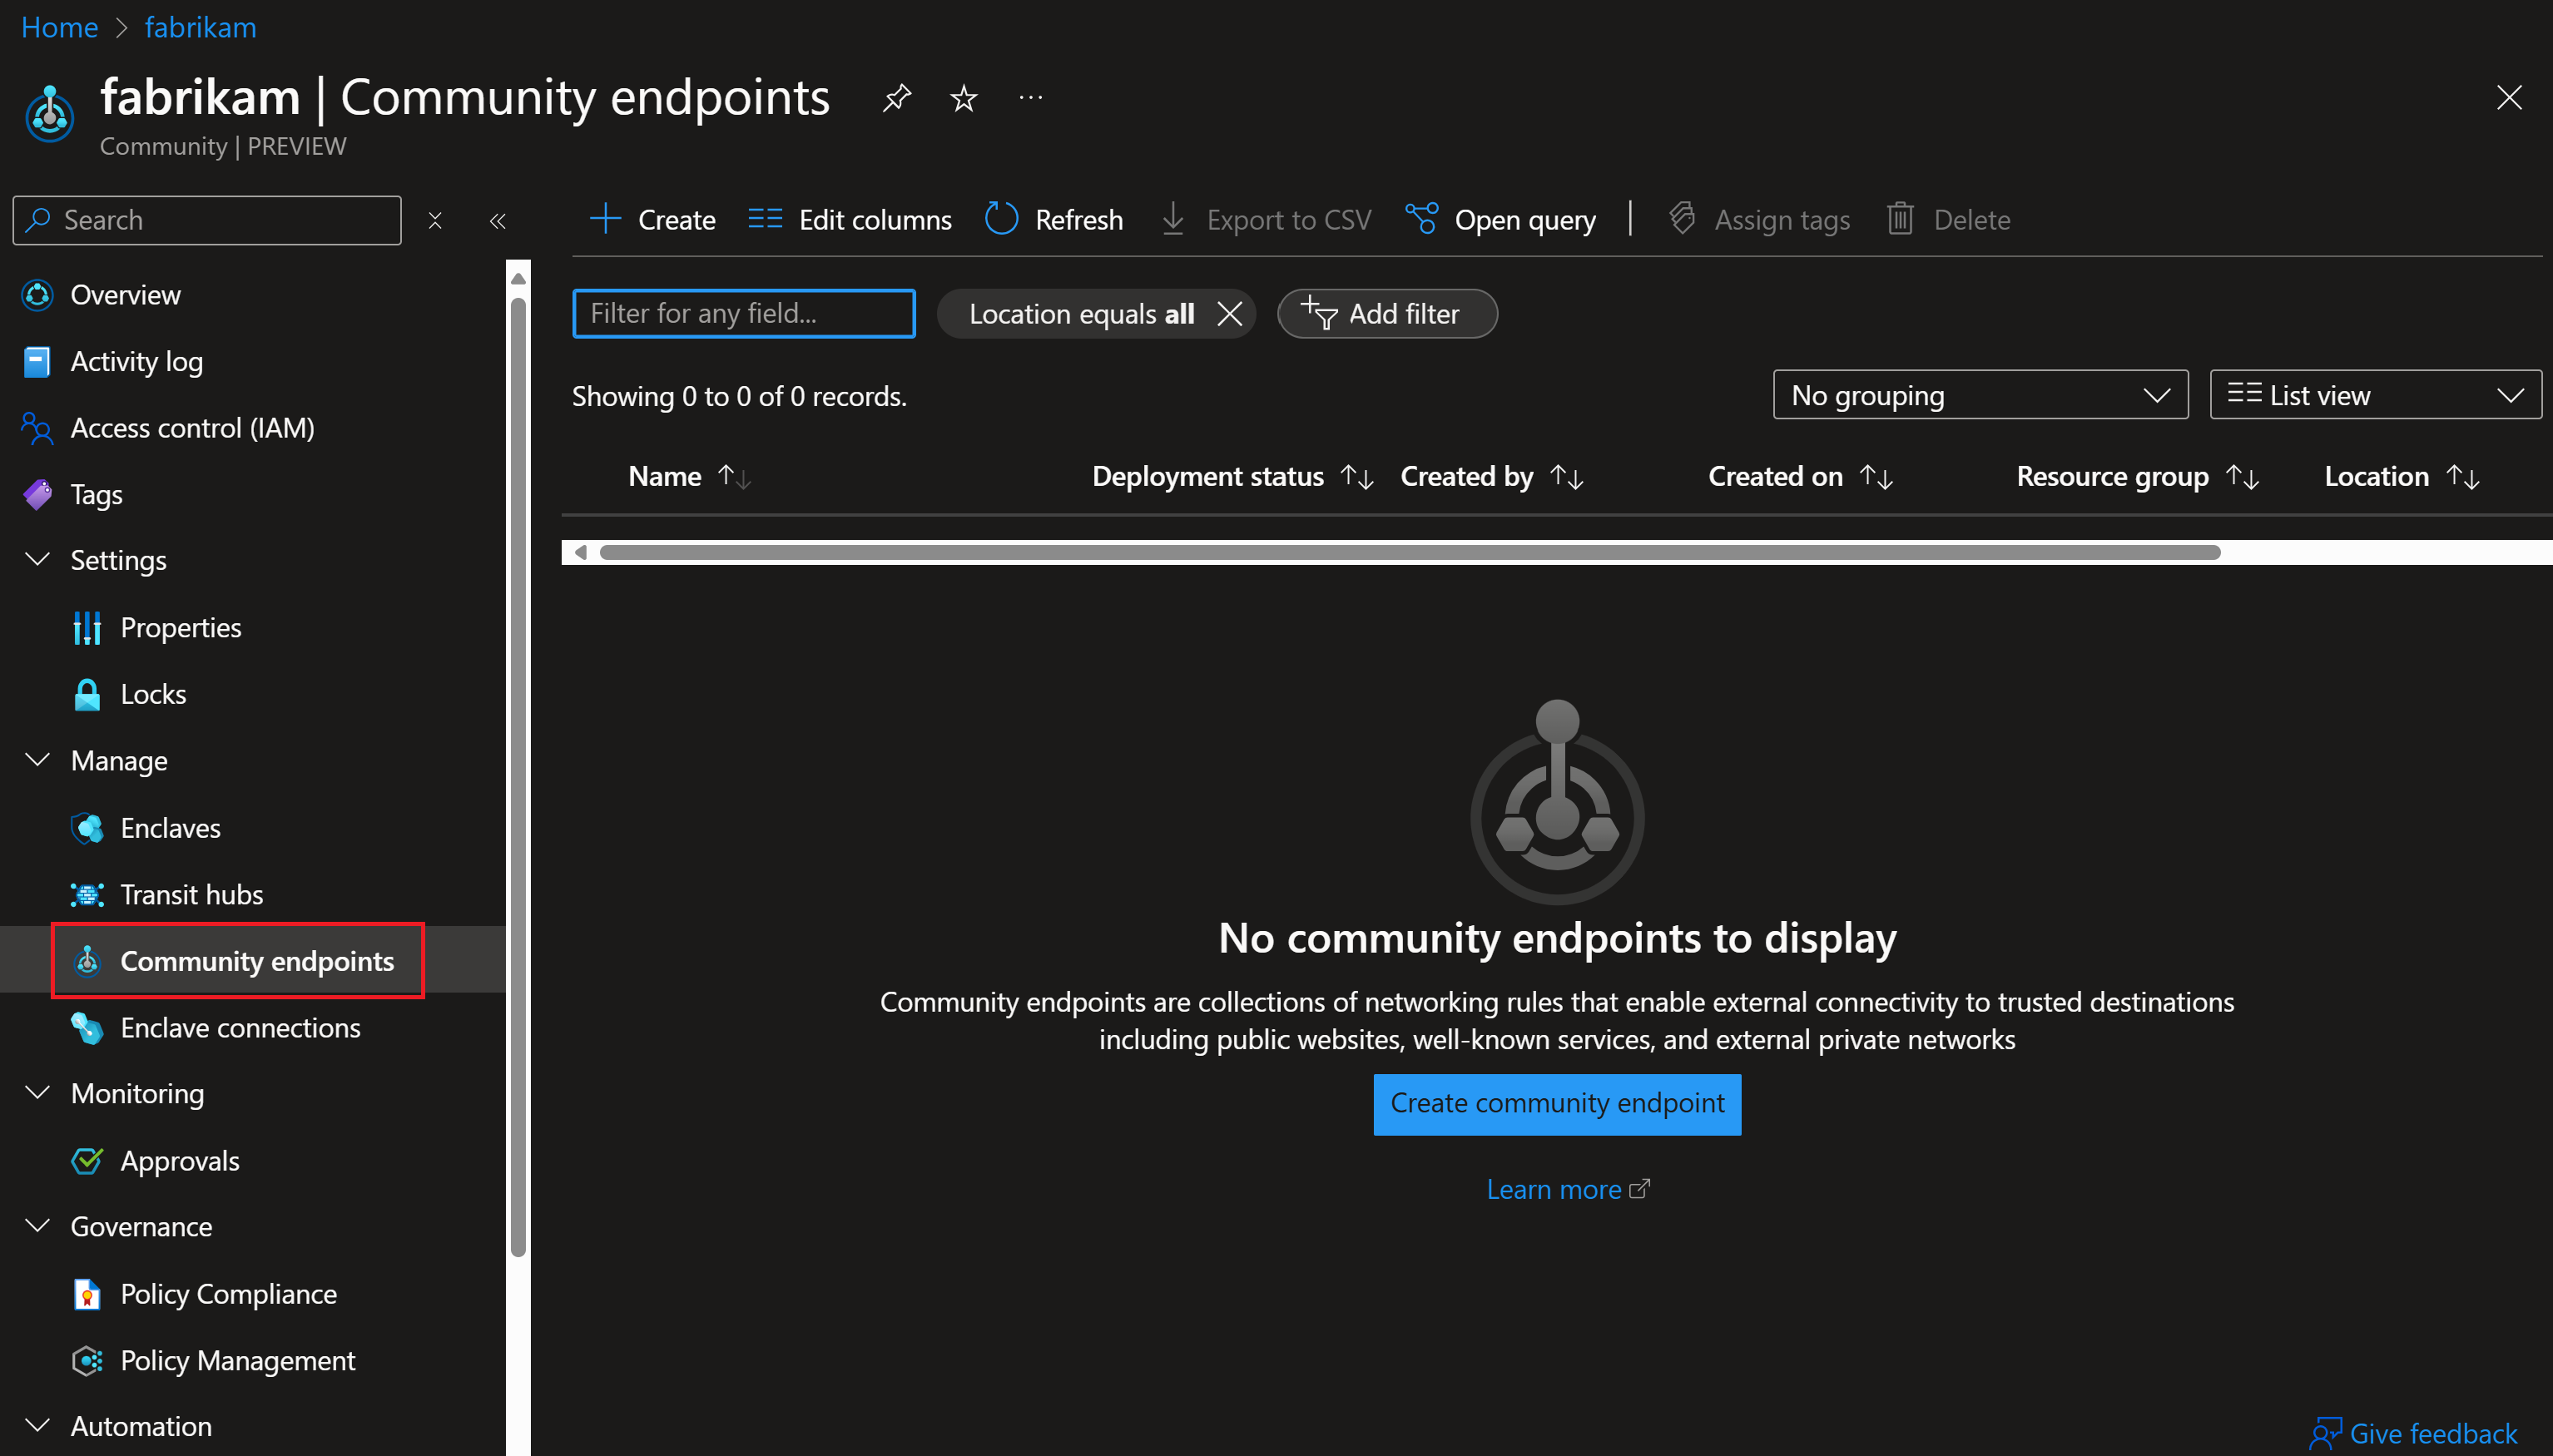Open Enclave connections in the sidebar
Image resolution: width=2553 pixels, height=1456 pixels.
coord(241,1027)
